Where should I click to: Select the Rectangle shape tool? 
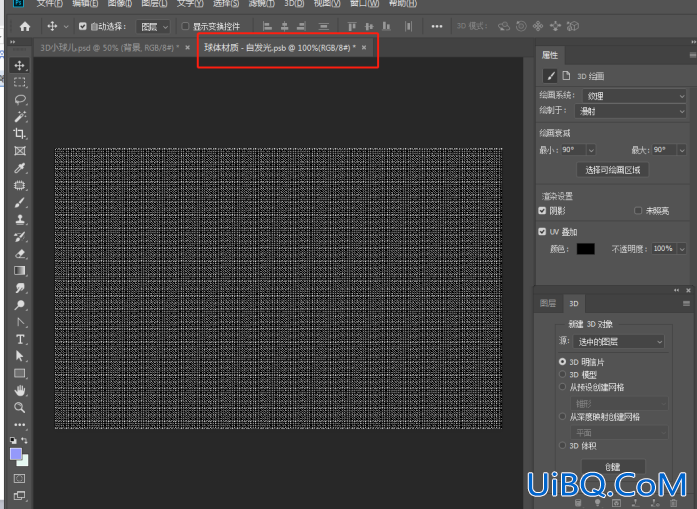20,373
